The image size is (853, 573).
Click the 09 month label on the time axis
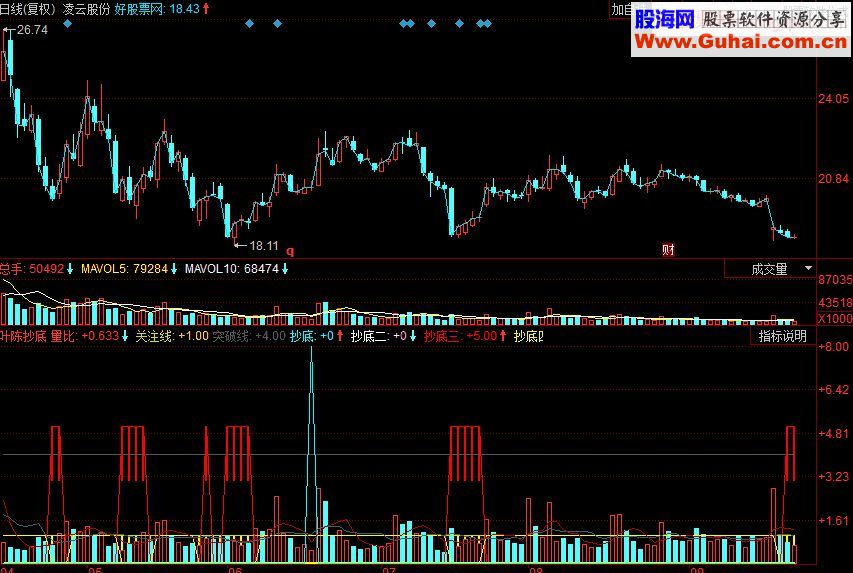click(x=696, y=569)
